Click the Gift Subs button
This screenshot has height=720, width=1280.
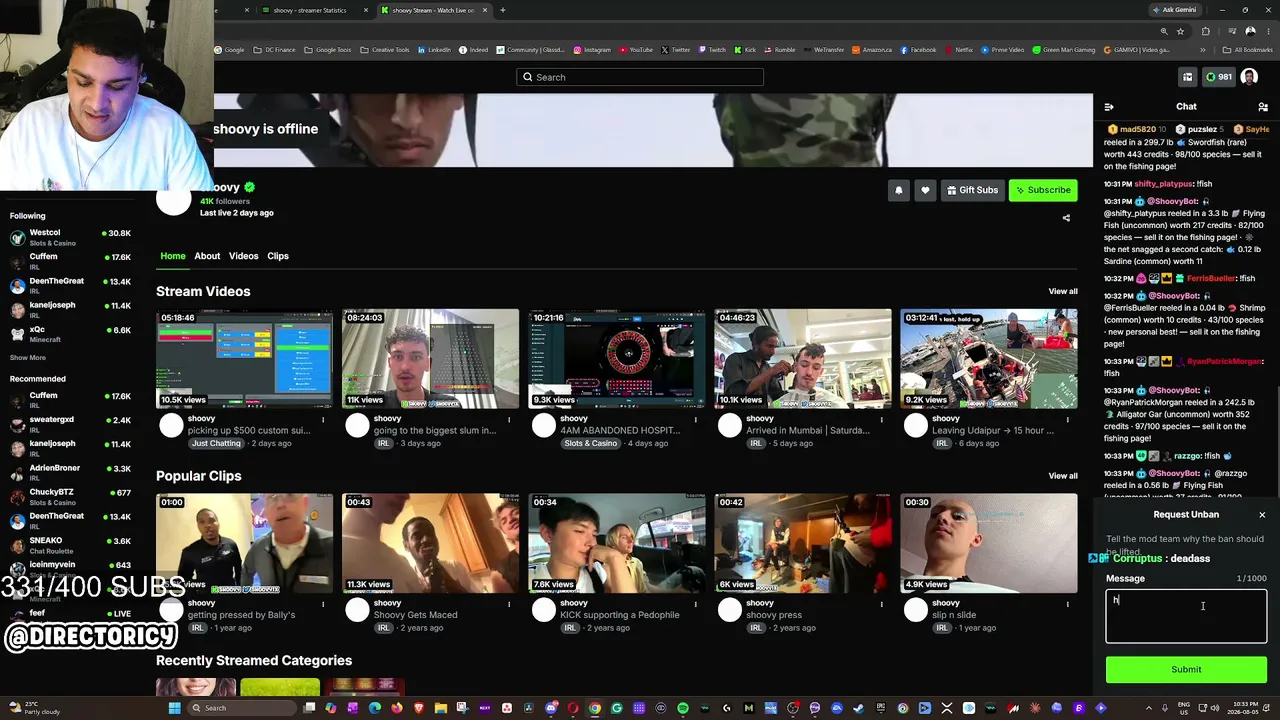tap(972, 190)
